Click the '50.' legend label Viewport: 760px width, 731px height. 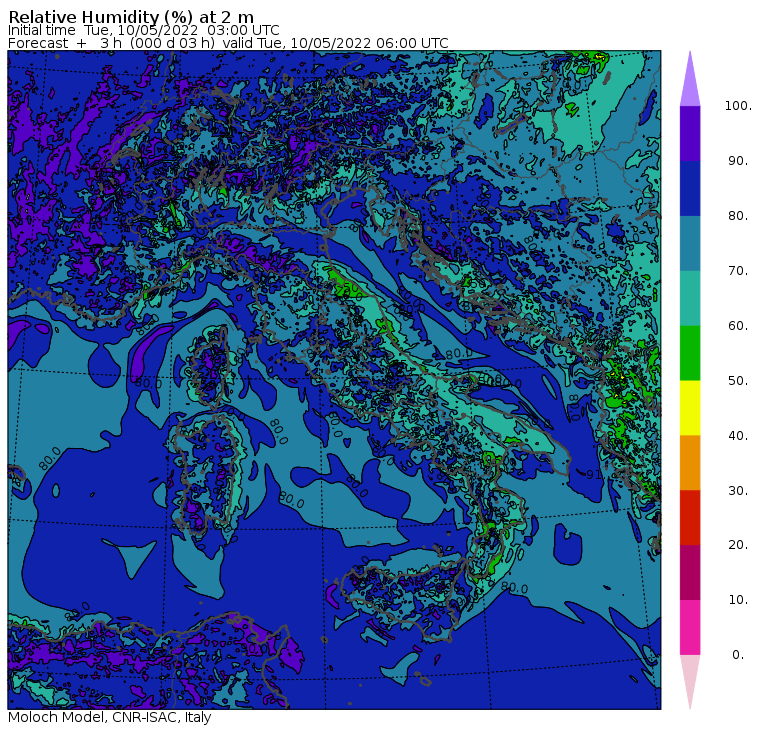click(x=738, y=381)
